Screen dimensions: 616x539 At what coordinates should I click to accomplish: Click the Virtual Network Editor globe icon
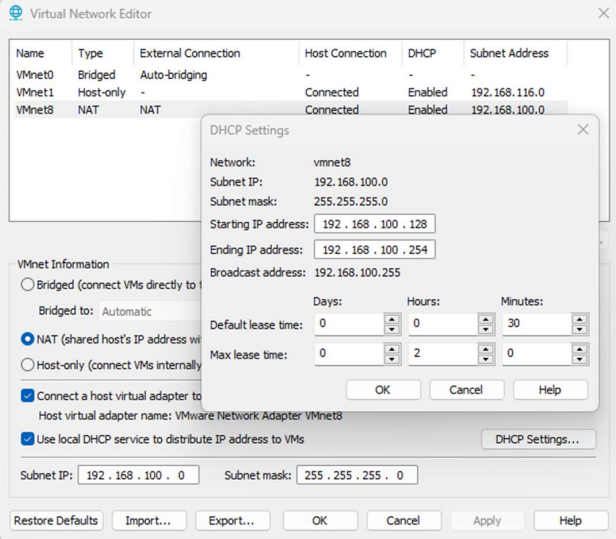point(15,14)
